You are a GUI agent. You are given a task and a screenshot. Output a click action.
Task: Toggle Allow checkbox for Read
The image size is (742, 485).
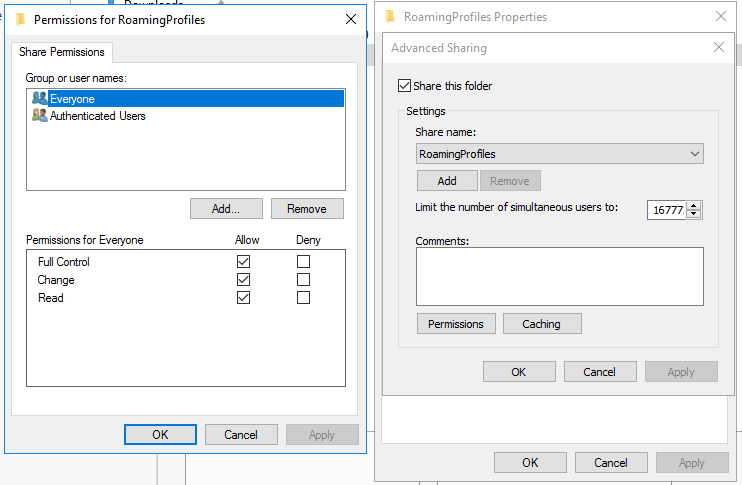(243, 297)
